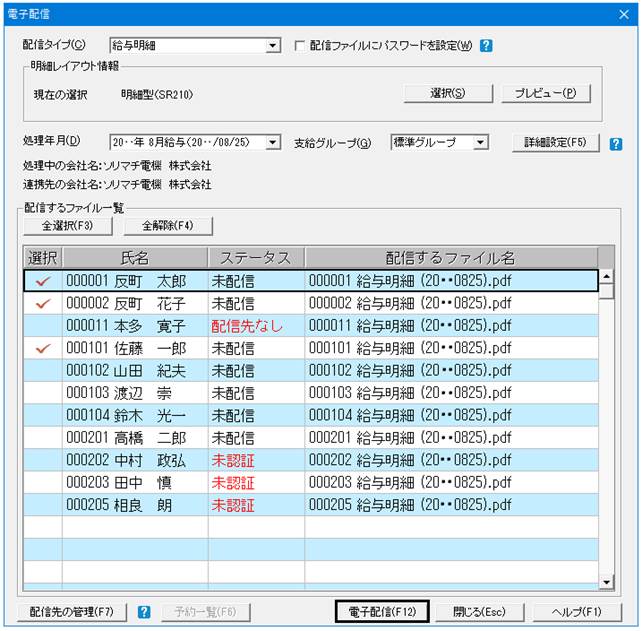Check selection cell for 000104 鈴木 光一
The image size is (642, 631).
pos(43,416)
